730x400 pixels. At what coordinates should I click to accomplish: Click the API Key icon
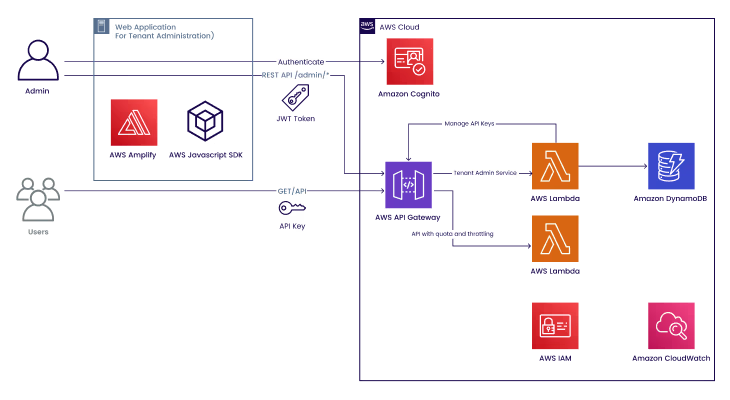tap(292, 208)
